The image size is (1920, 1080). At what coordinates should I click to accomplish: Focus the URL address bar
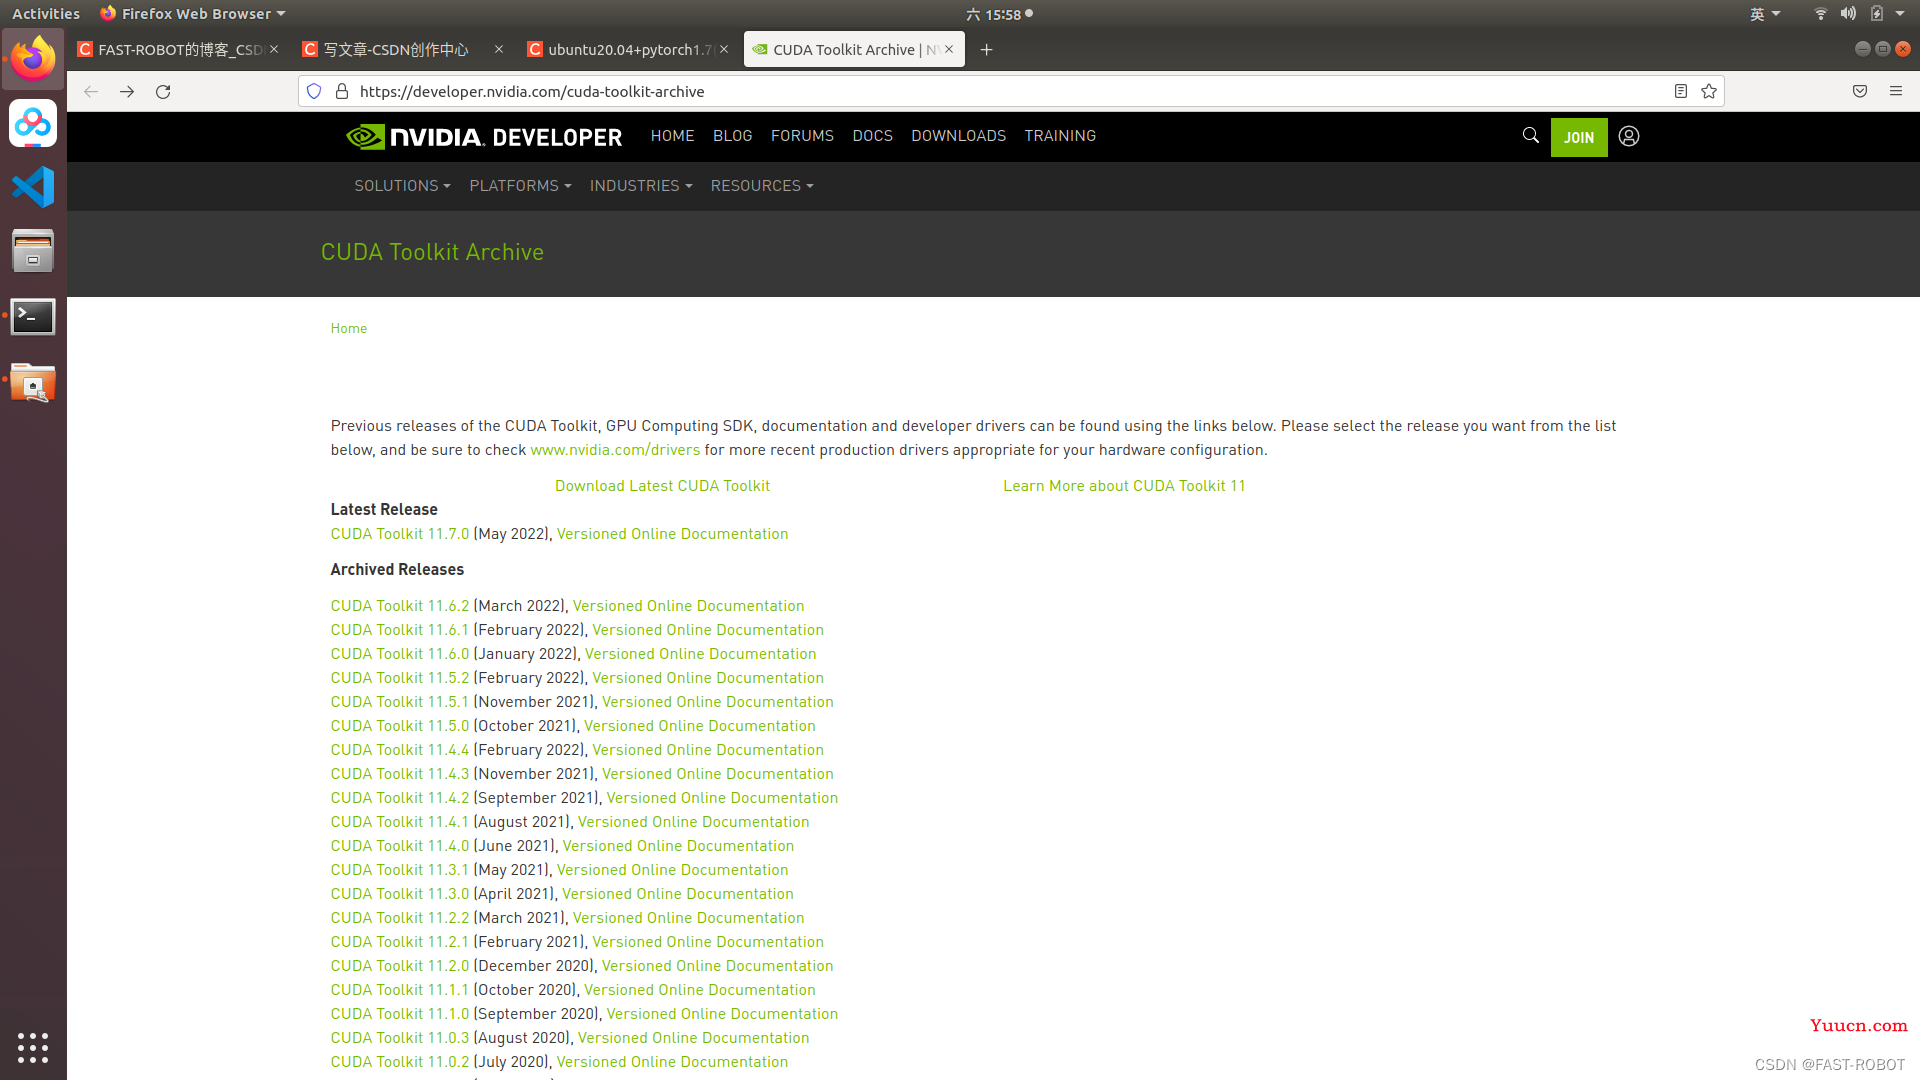click(1010, 91)
